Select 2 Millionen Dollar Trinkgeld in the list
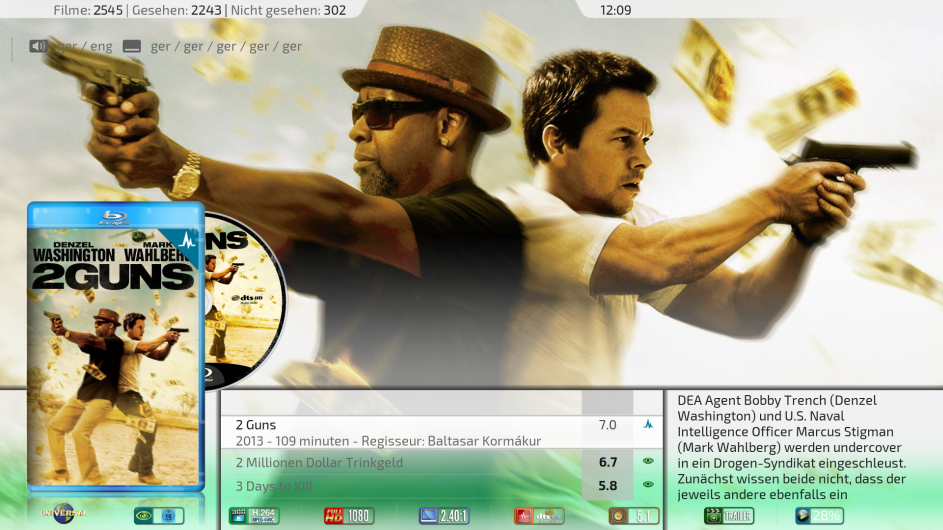This screenshot has height=530, width=943. 441,462
